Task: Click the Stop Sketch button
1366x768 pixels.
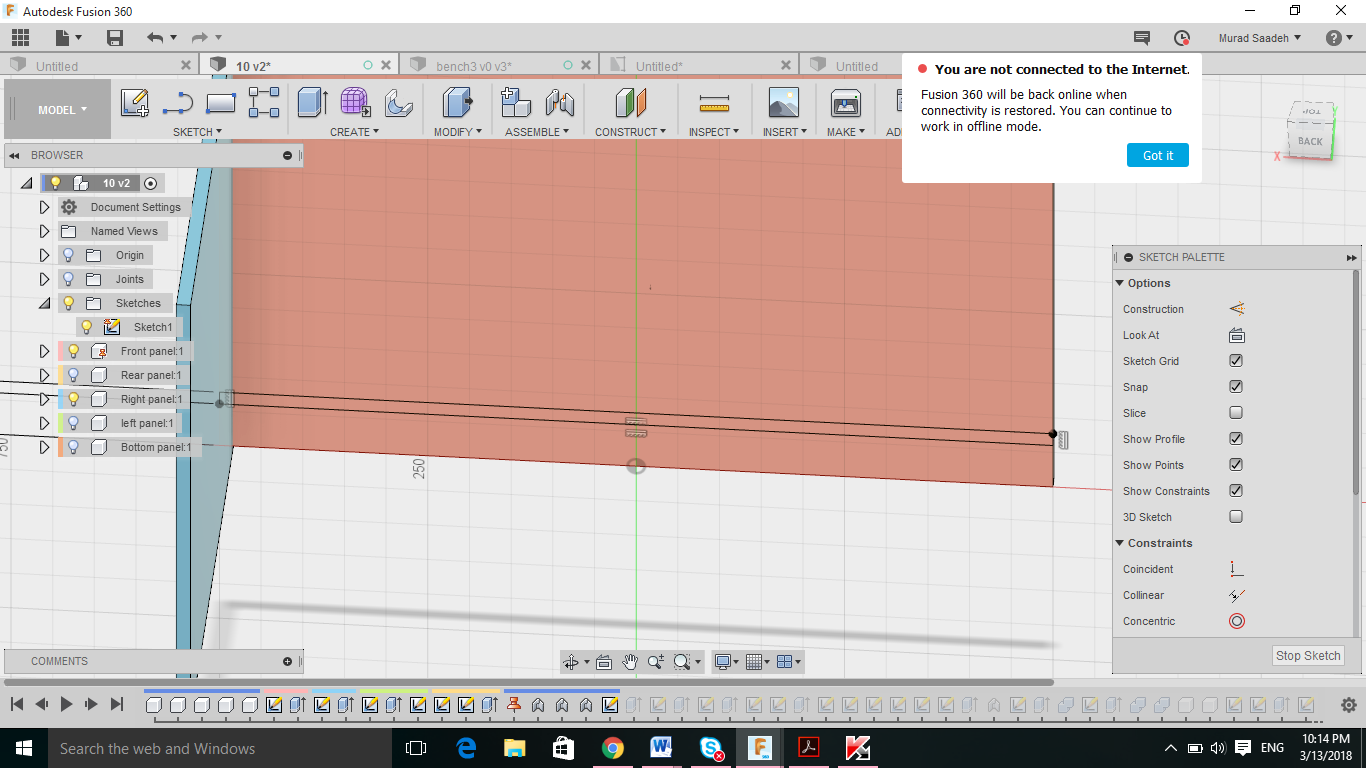Action: point(1308,656)
